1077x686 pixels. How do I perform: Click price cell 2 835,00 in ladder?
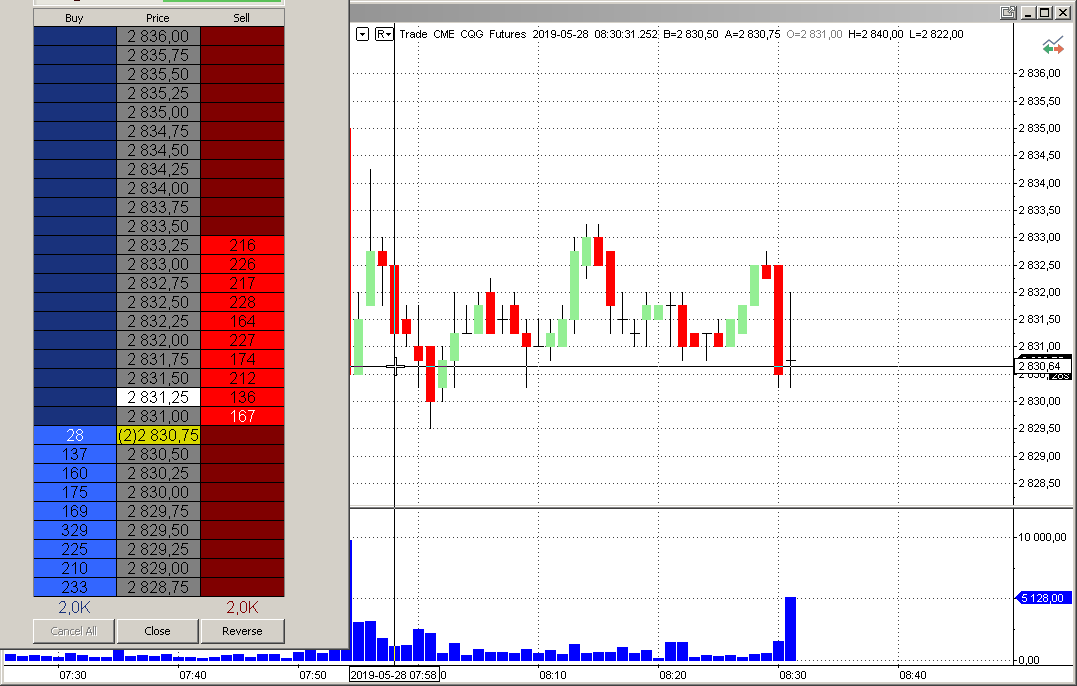pyautogui.click(x=158, y=112)
